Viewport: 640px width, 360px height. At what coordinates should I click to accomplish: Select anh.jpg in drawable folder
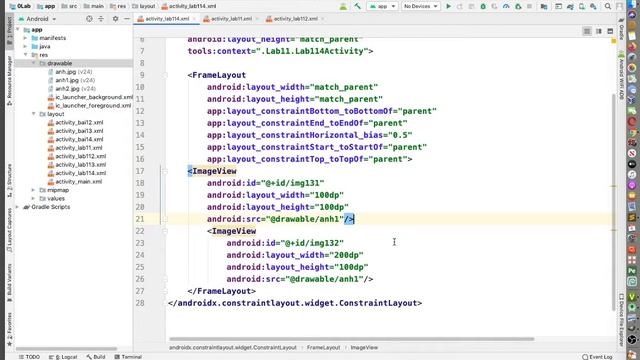(71, 72)
